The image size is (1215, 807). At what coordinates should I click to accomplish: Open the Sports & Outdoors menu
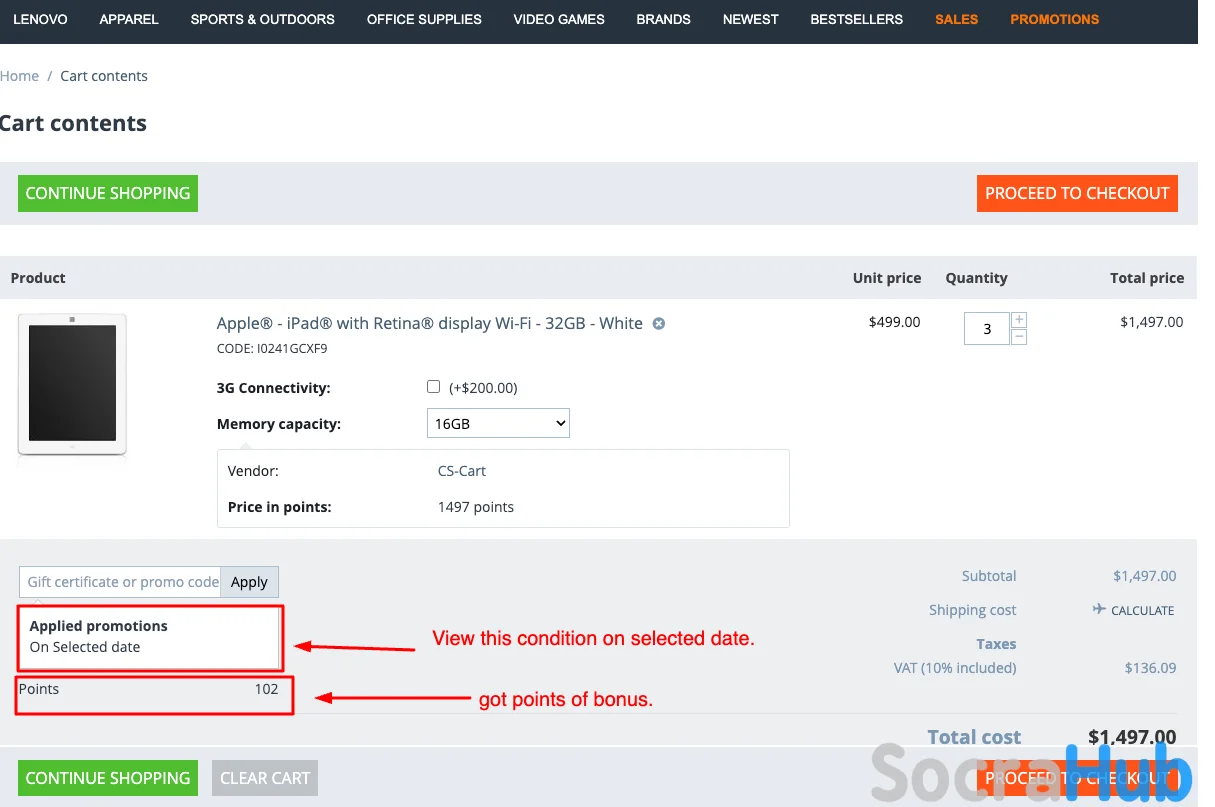pyautogui.click(x=263, y=19)
